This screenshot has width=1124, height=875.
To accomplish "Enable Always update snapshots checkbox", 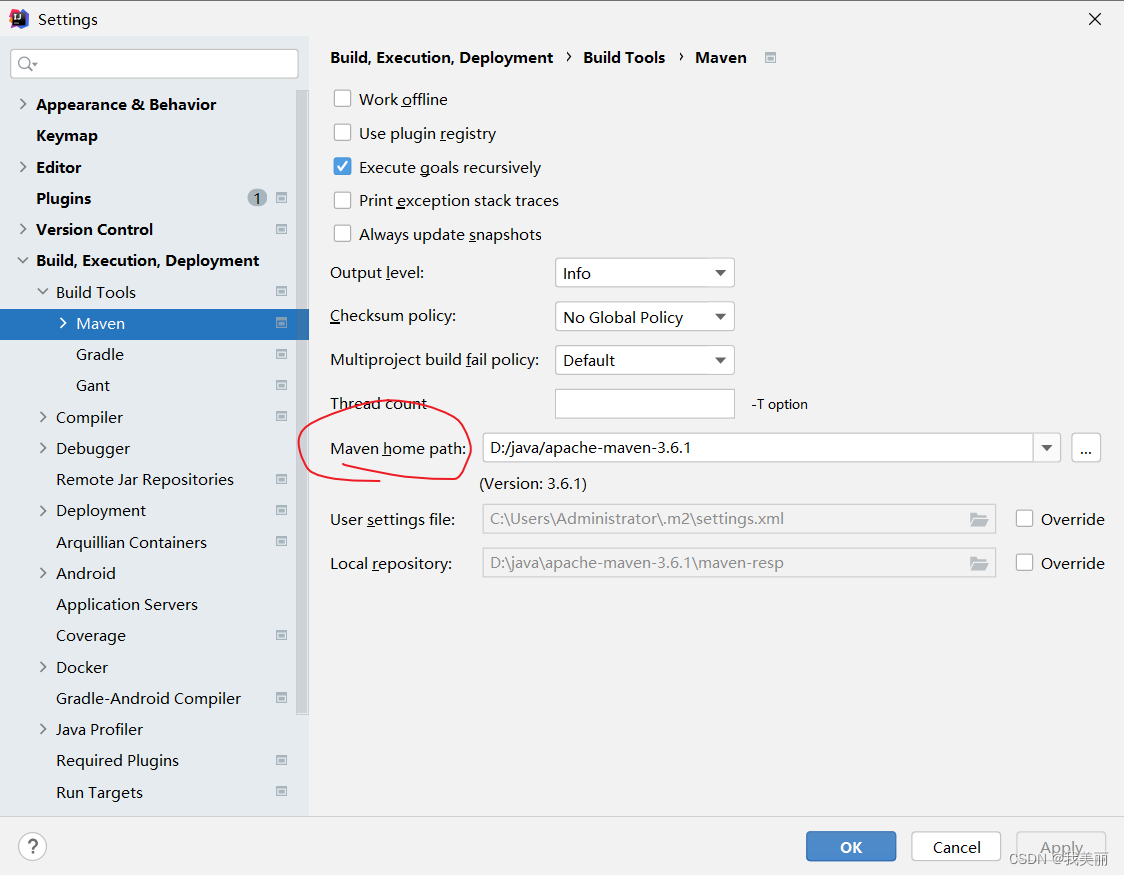I will point(343,234).
